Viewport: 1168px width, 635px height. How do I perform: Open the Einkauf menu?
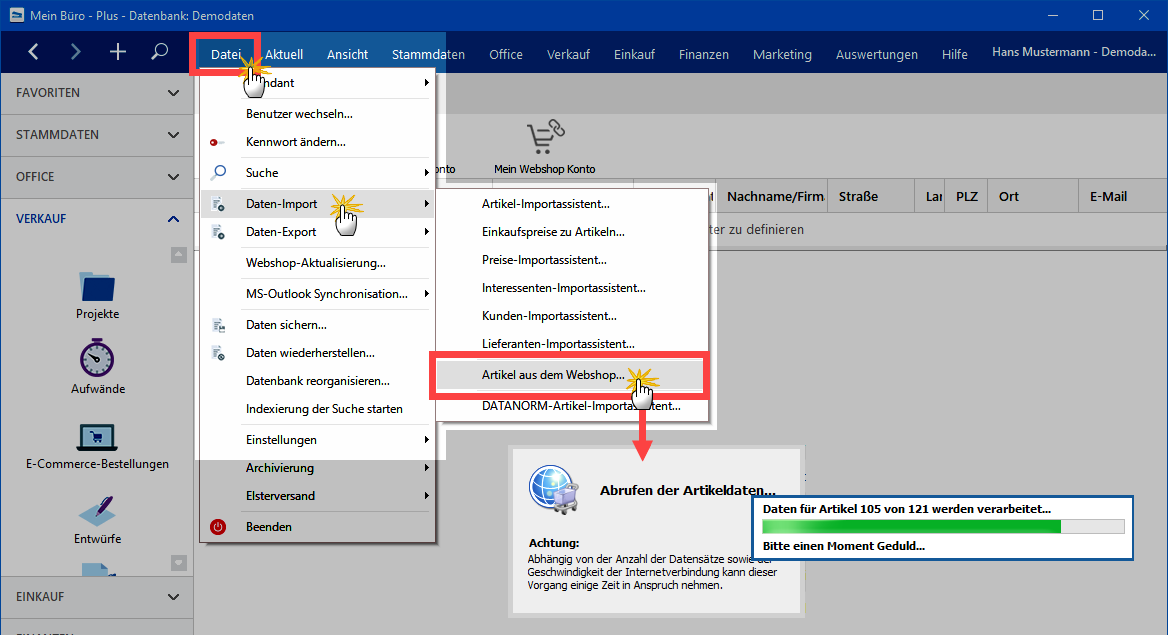(635, 54)
